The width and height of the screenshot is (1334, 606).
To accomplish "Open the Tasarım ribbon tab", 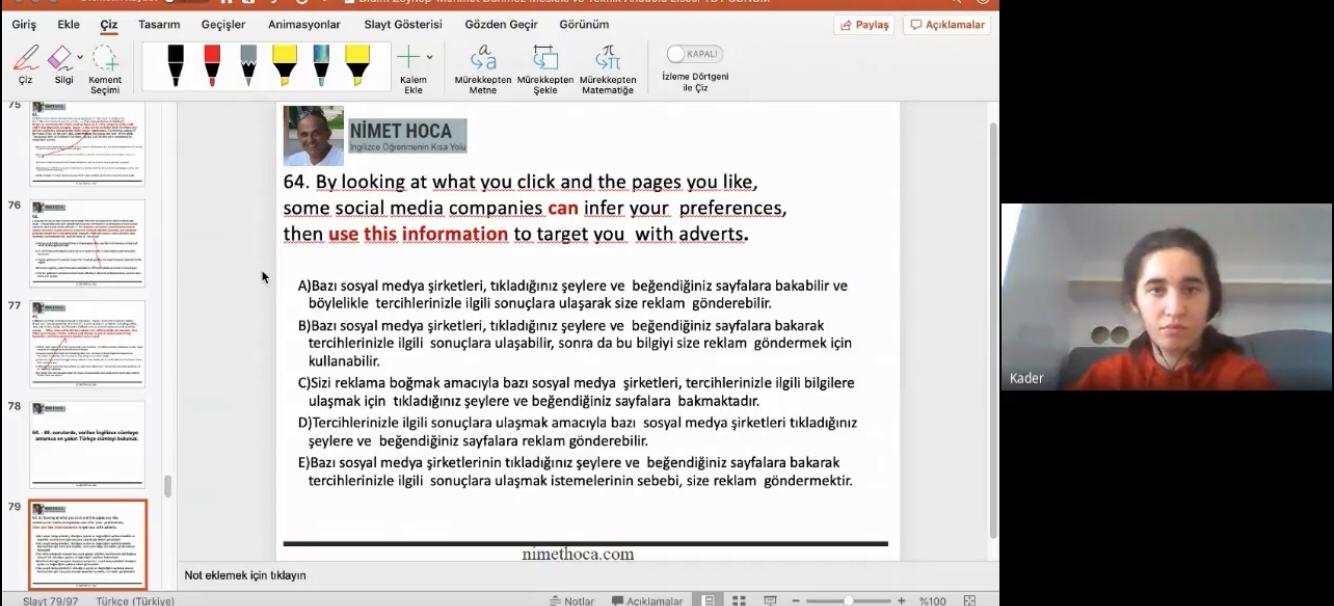I will (x=159, y=24).
